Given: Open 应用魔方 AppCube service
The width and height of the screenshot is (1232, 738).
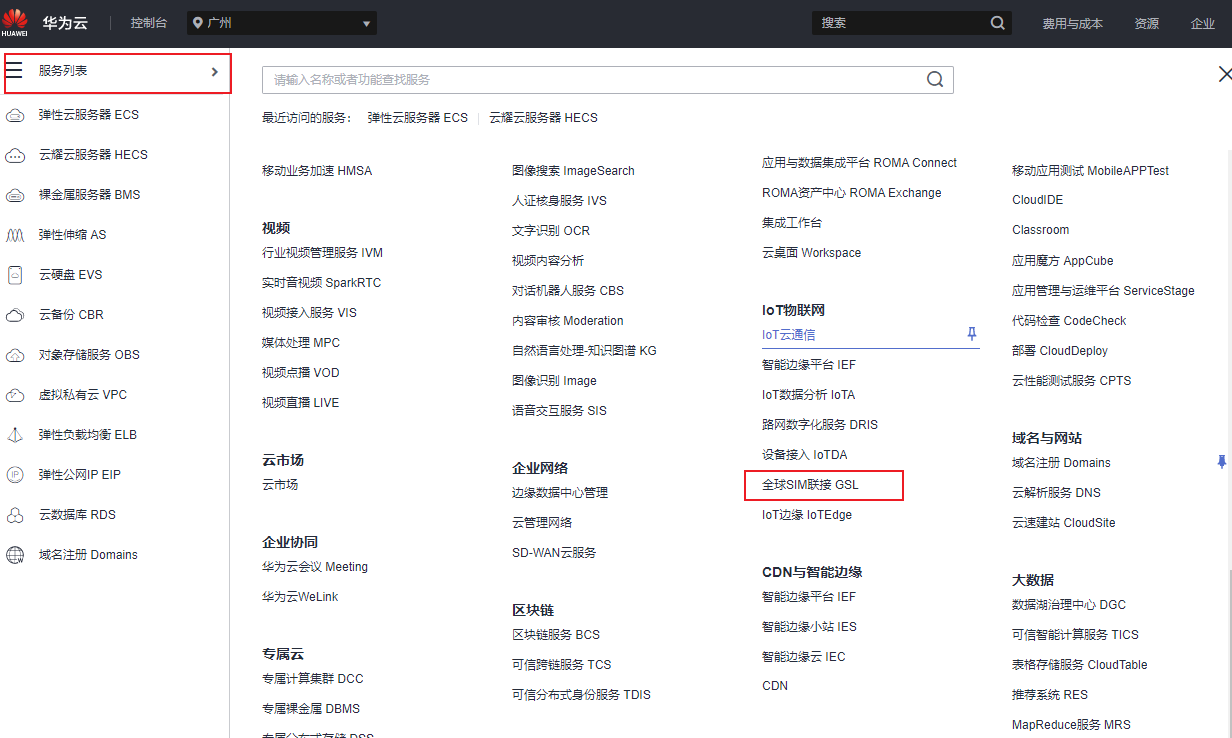Looking at the screenshot, I should pos(1062,261).
